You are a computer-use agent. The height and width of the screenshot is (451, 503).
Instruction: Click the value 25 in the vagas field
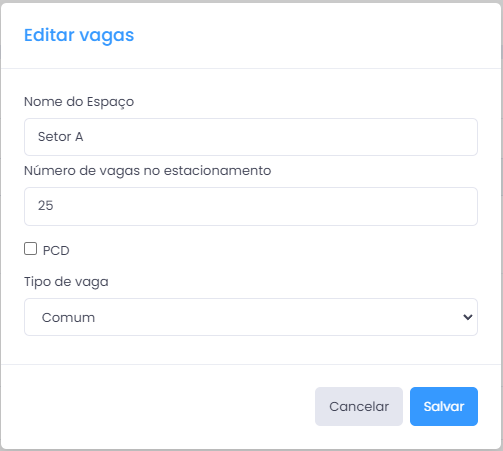point(45,206)
